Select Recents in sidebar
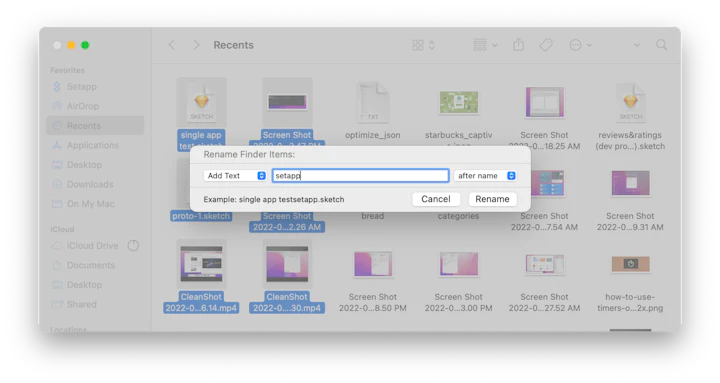 click(x=95, y=125)
